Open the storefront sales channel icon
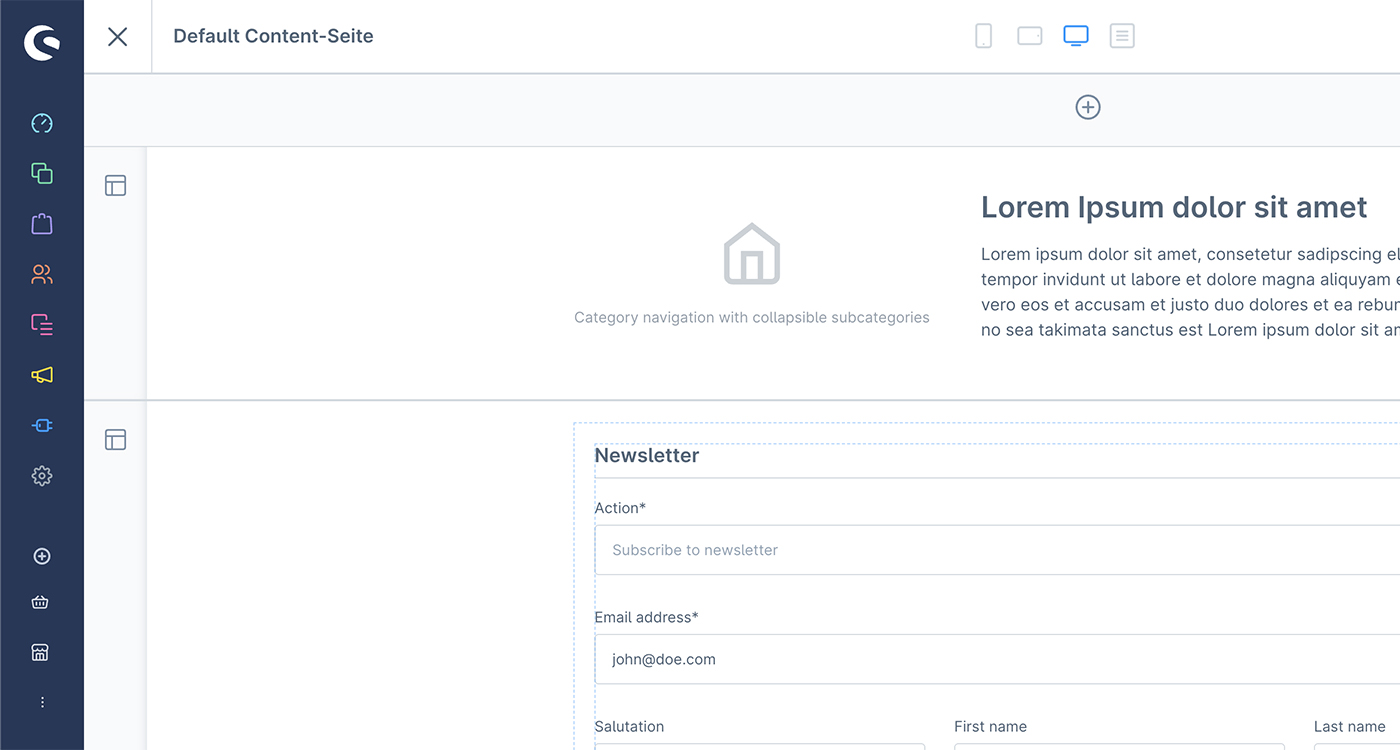The height and width of the screenshot is (750, 1400). coord(42,653)
